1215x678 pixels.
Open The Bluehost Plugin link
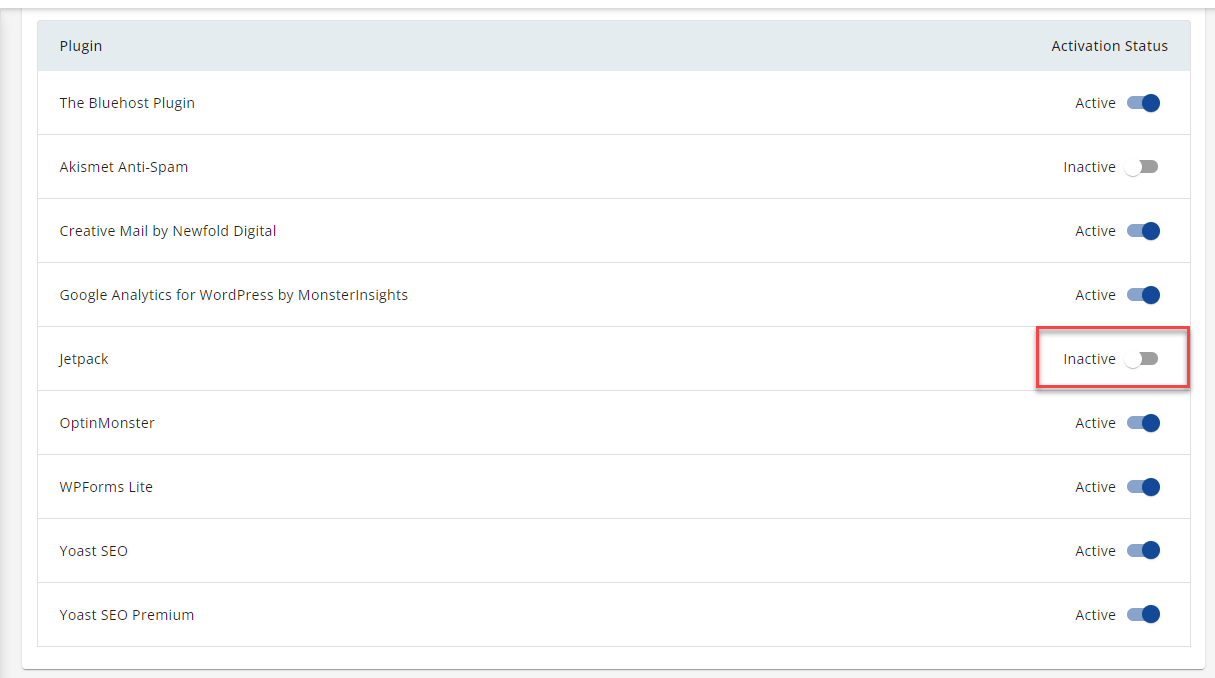coord(127,102)
